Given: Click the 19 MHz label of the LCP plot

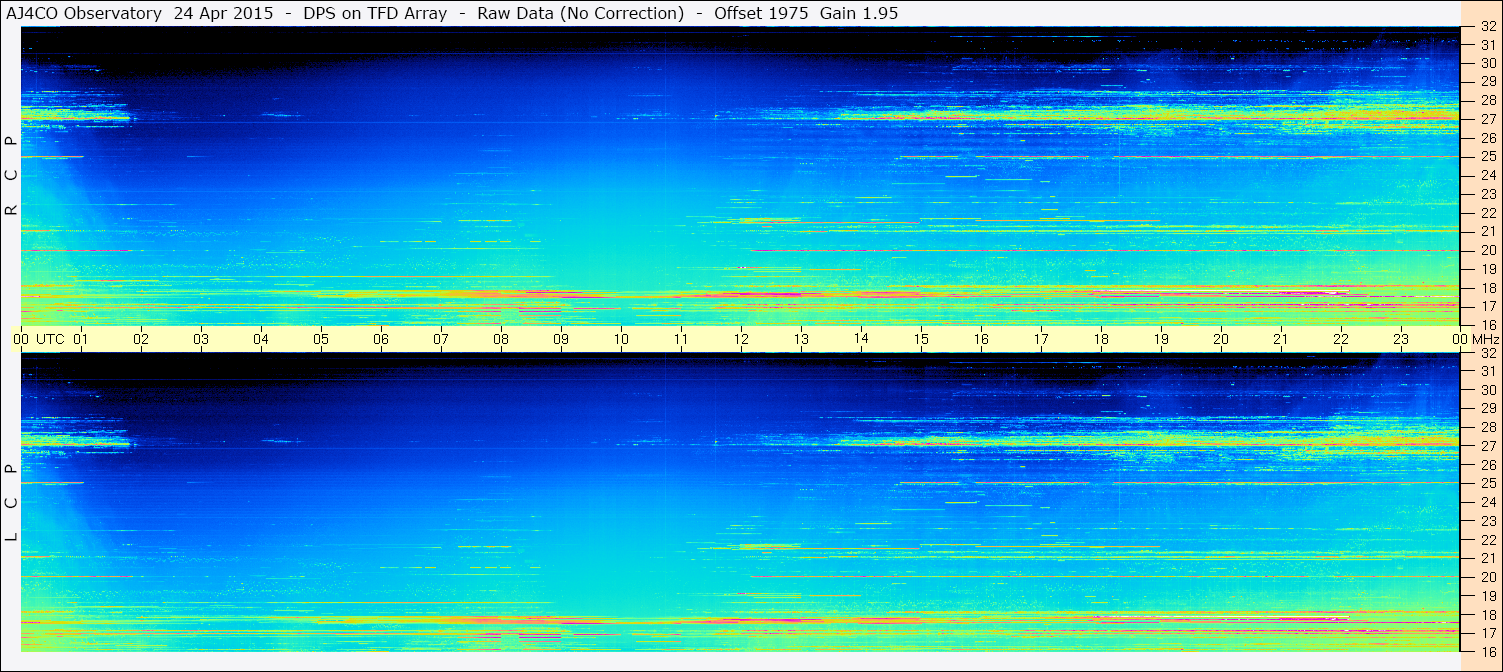Looking at the screenshot, I should (1487, 596).
